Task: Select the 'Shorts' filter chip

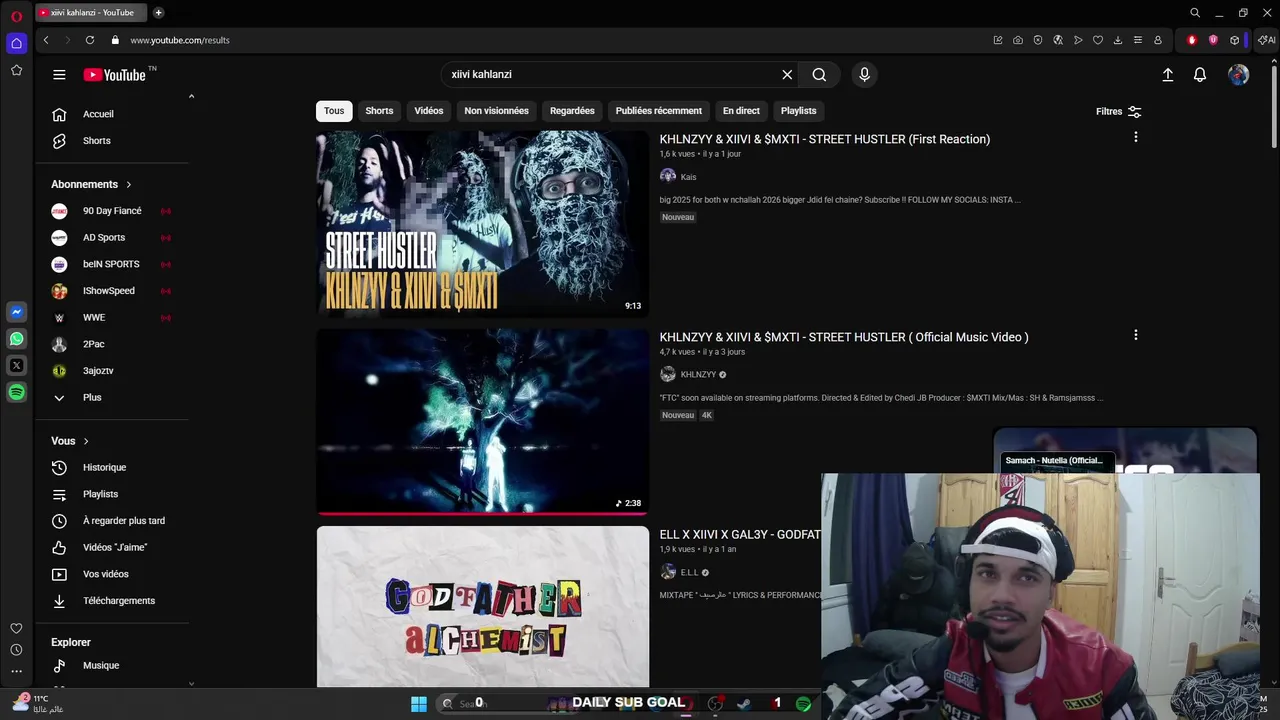Action: point(379,111)
